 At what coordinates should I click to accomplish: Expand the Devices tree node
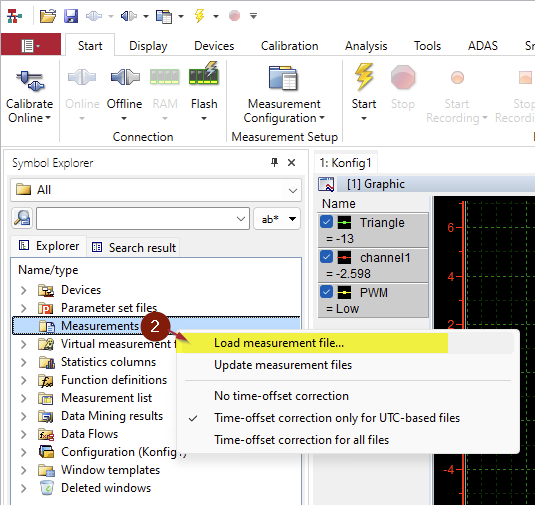point(23,290)
